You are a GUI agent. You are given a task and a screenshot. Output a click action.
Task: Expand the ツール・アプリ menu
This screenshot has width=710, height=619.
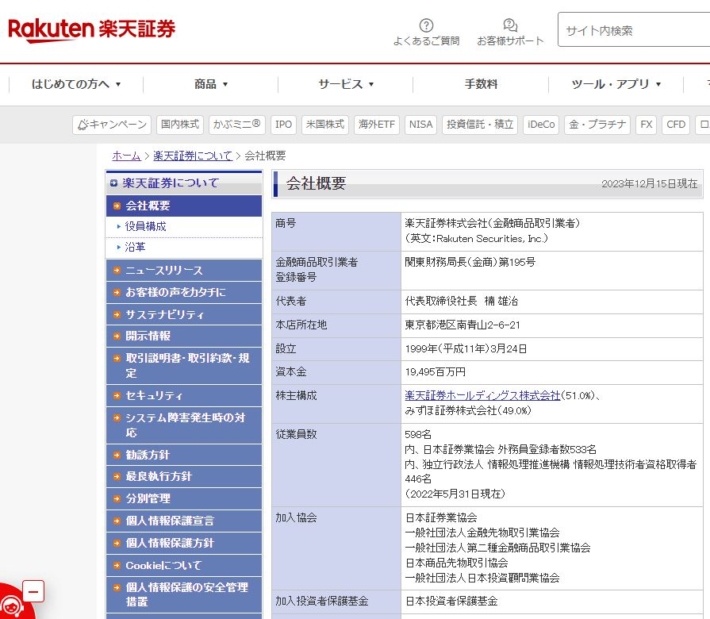(x=616, y=84)
